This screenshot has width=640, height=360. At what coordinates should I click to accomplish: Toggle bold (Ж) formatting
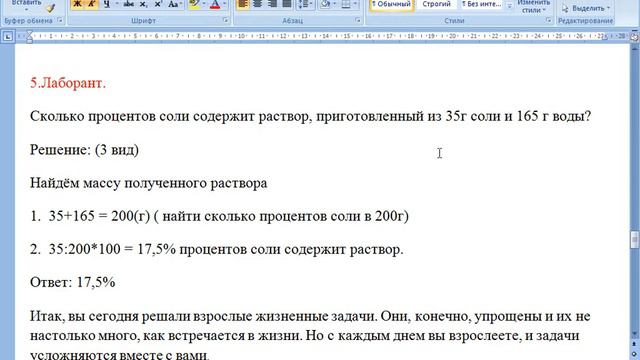coord(77,4)
